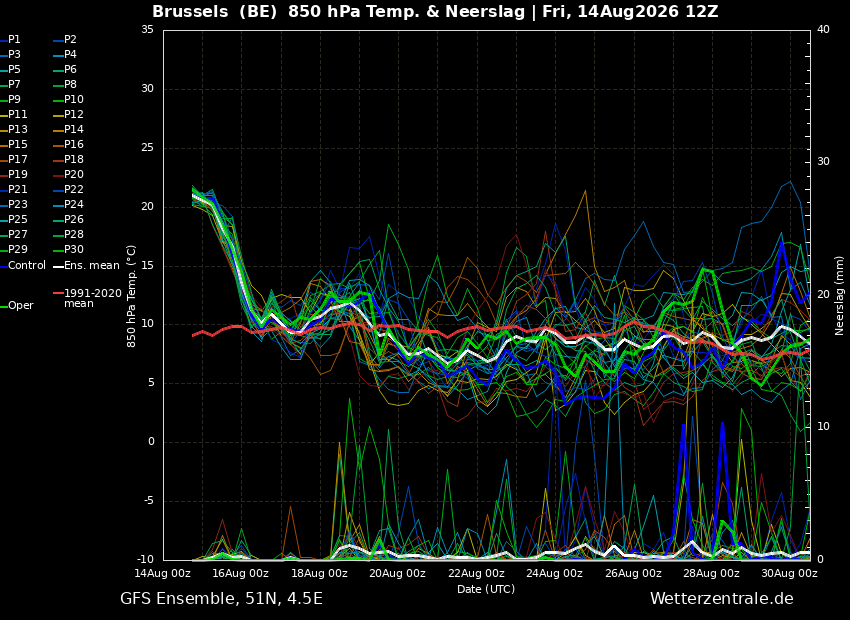Select the 40 precipitation axis value
Screen dimensions: 850x620
tap(823, 29)
